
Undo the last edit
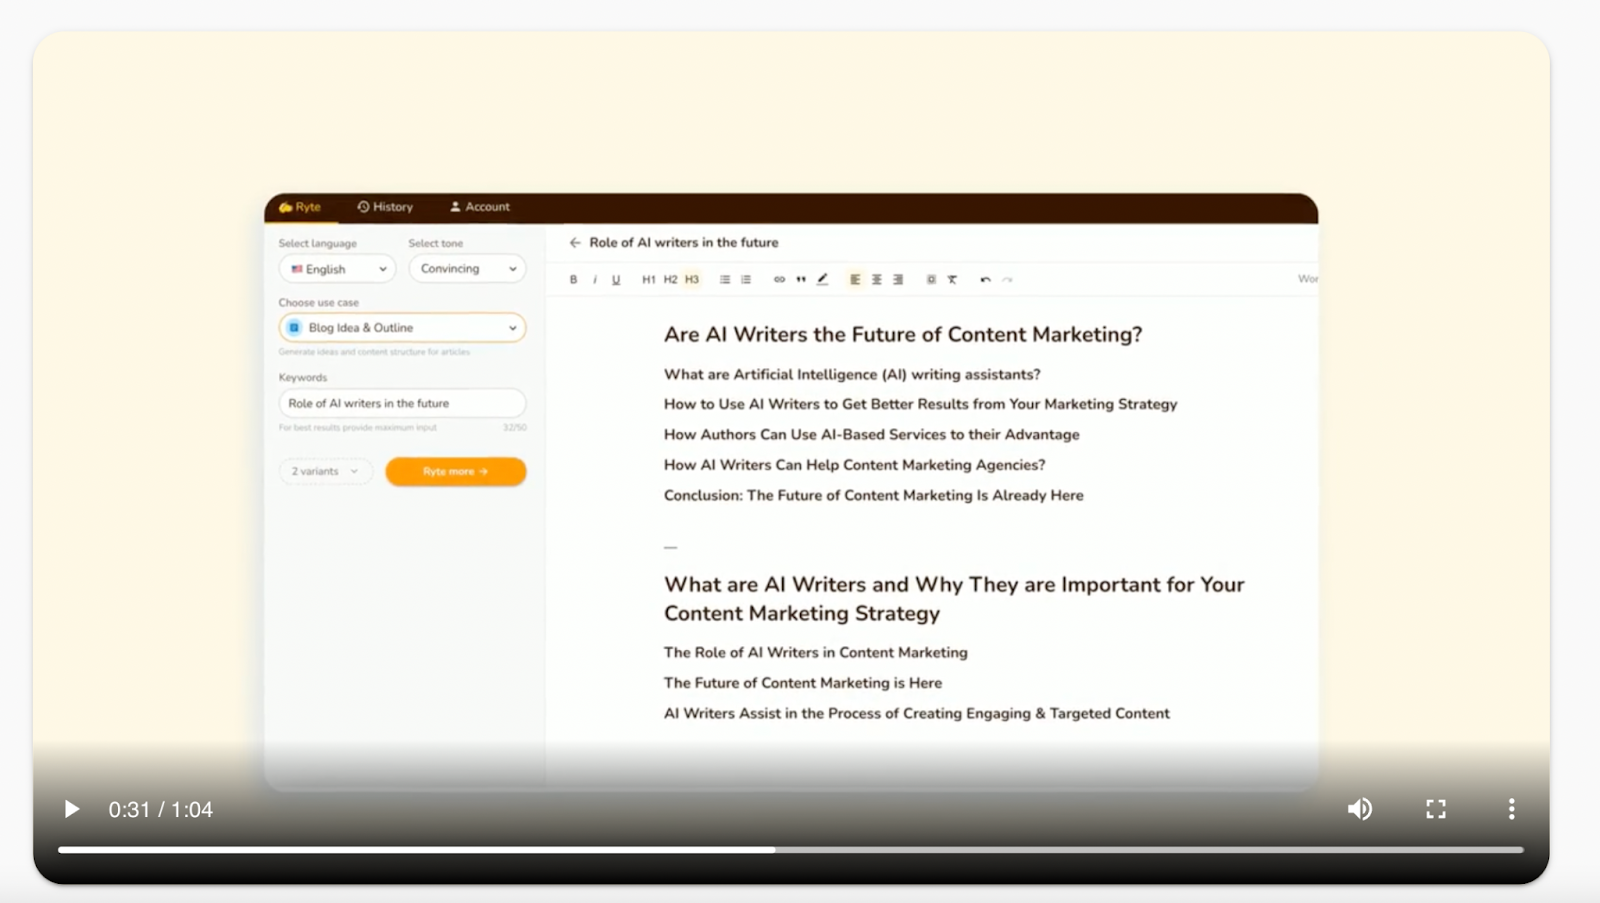pyautogui.click(x=986, y=280)
